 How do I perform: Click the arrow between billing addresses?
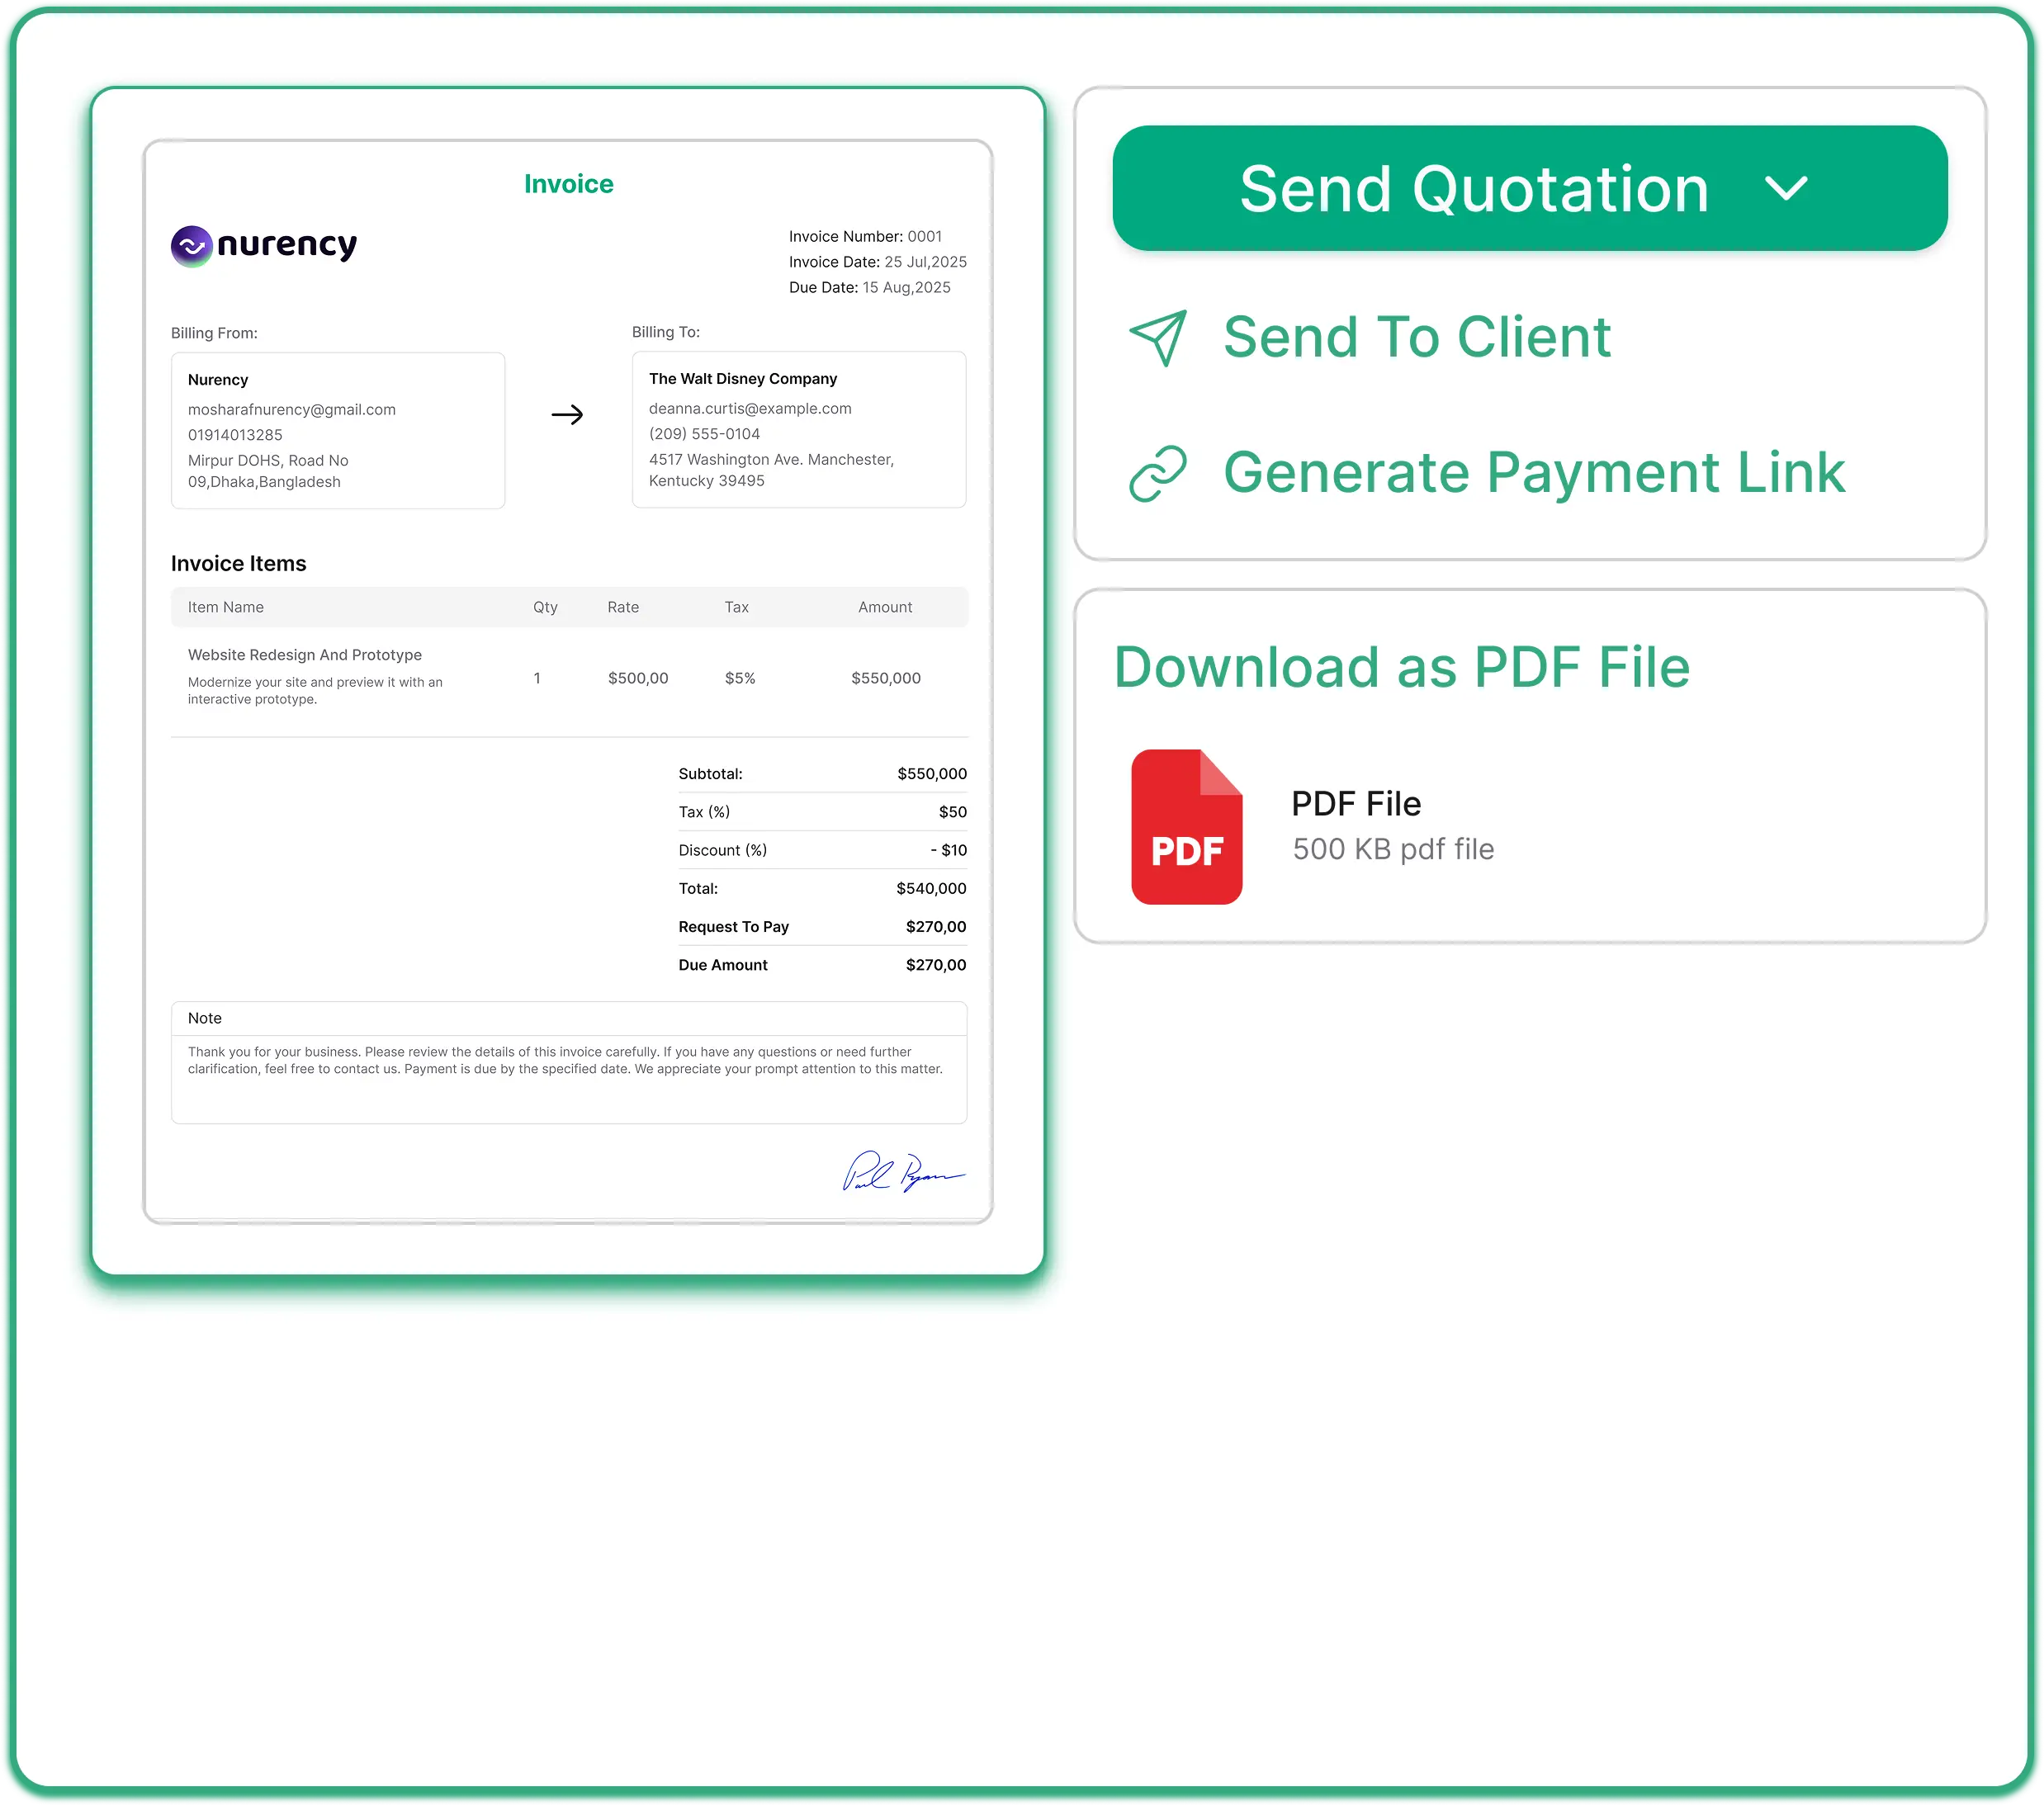coord(568,413)
